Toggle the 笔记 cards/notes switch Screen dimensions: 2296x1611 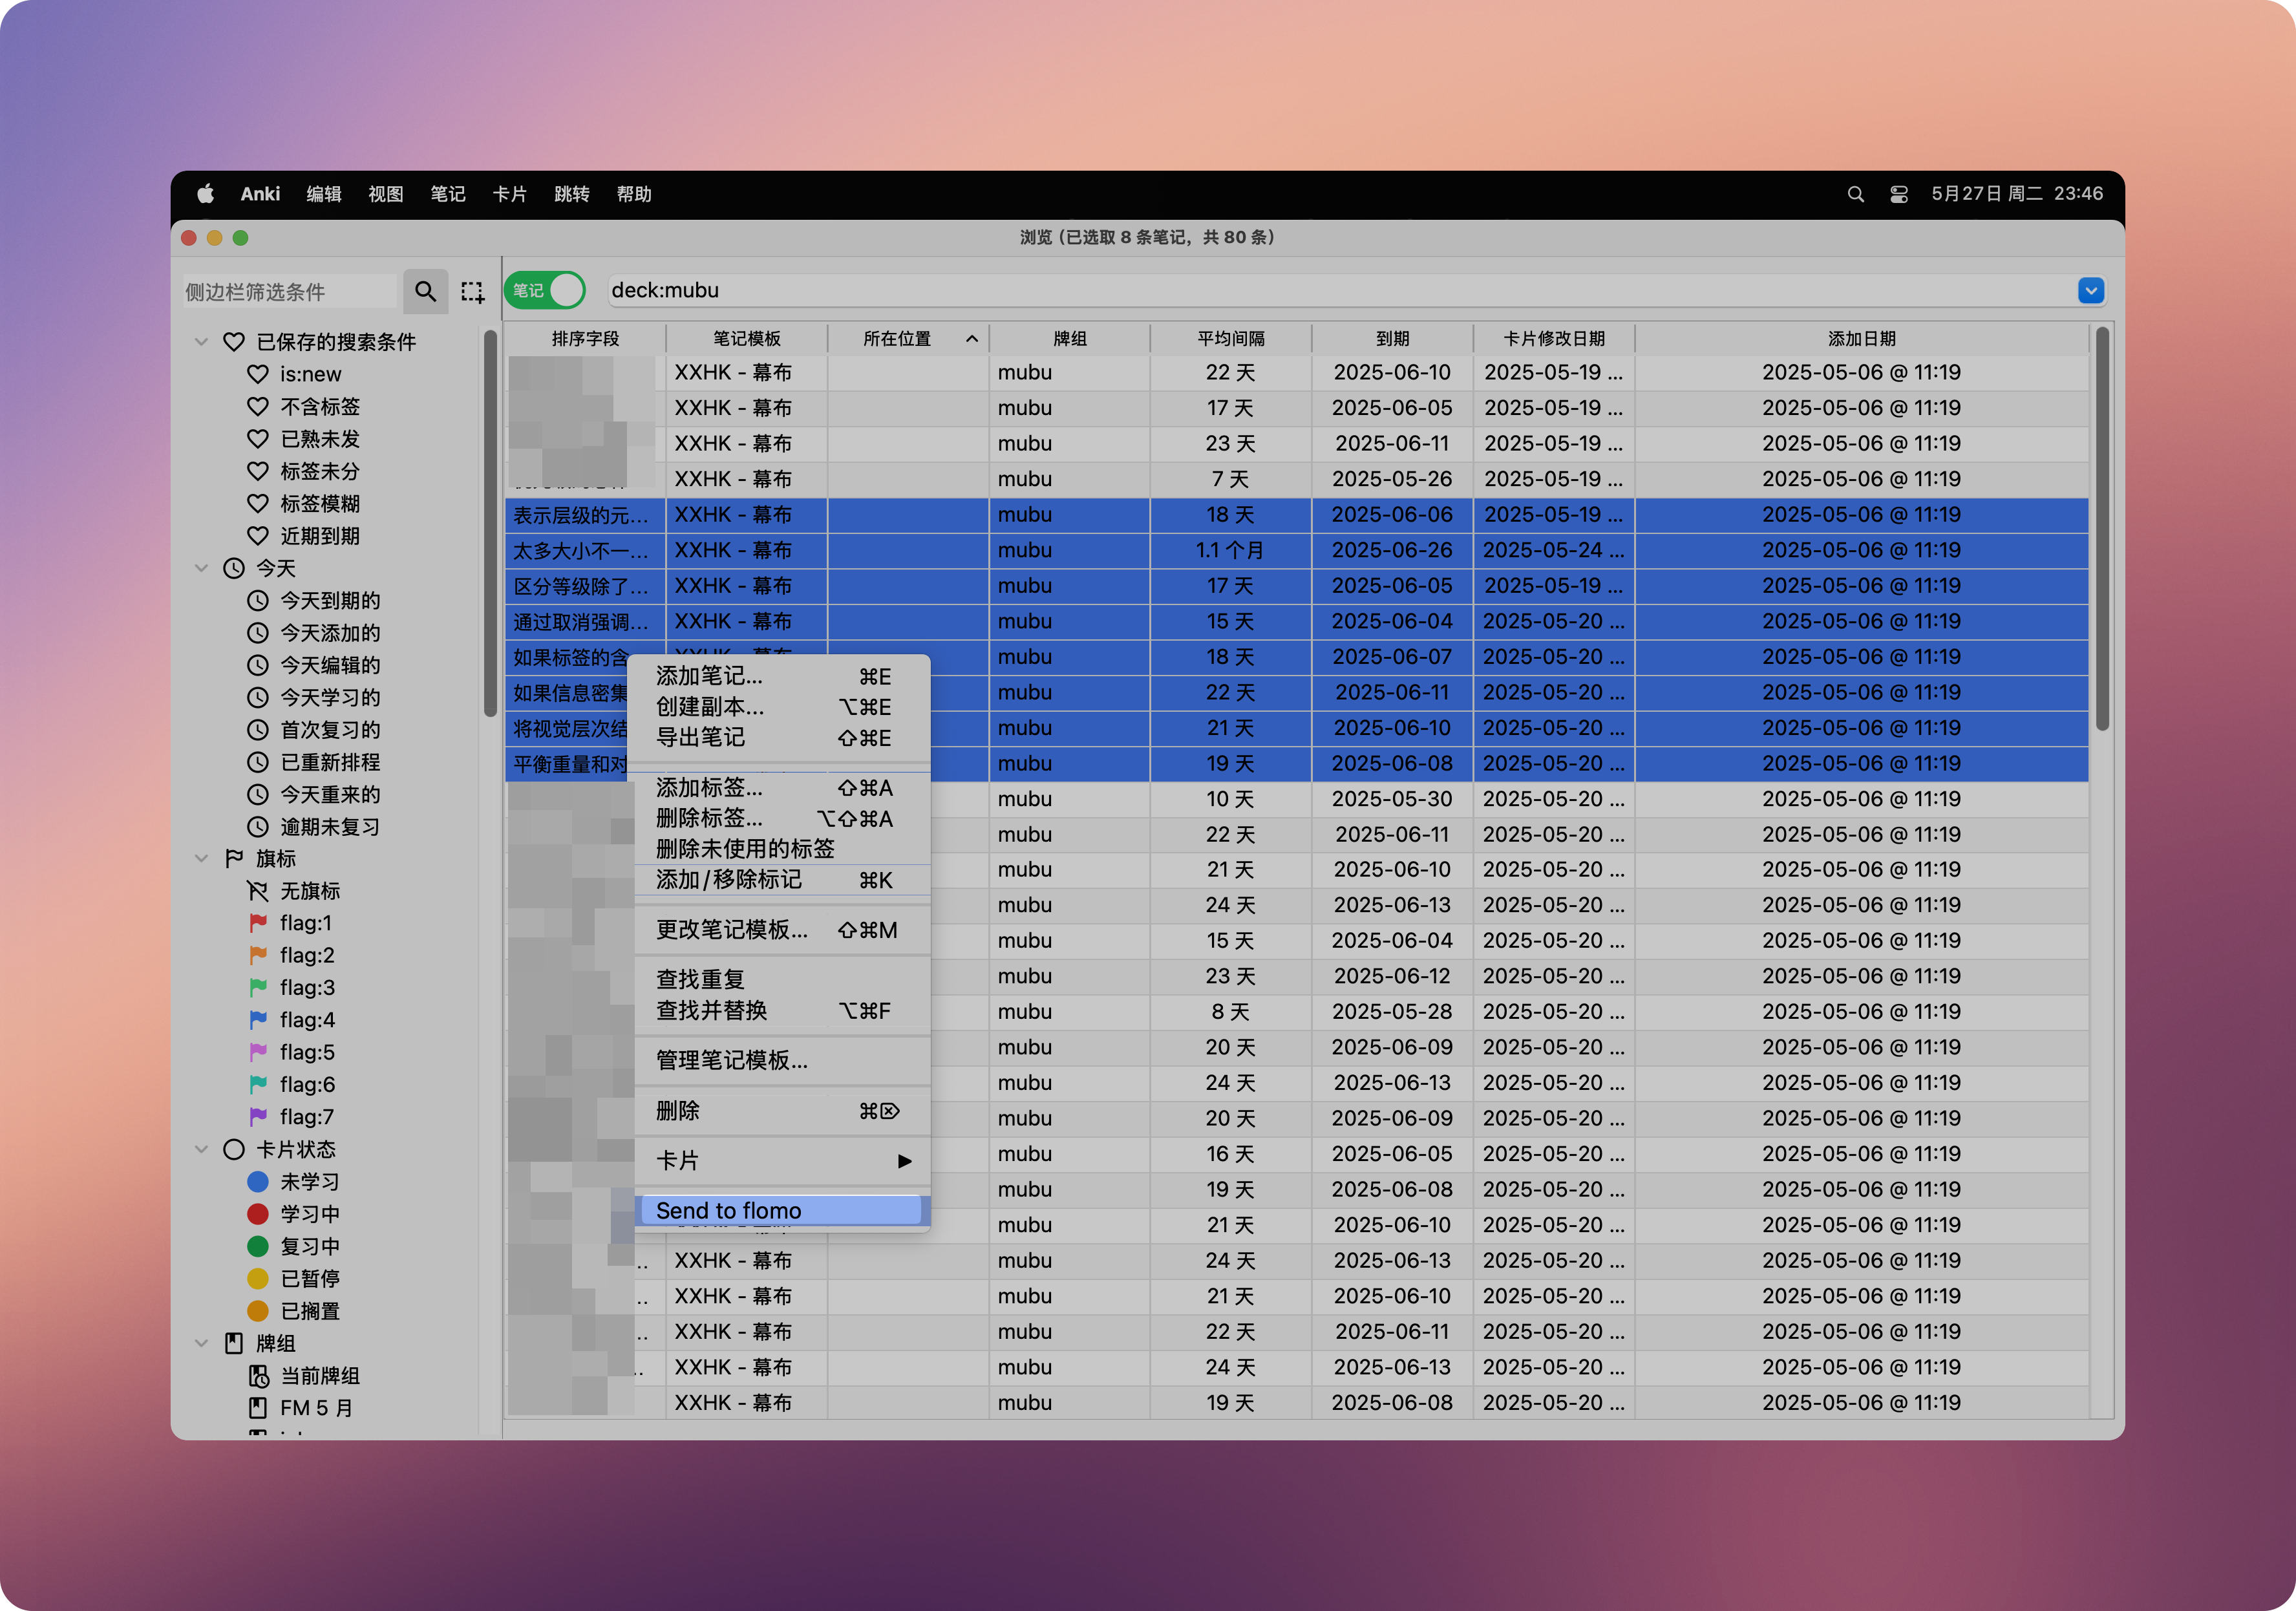coord(545,290)
